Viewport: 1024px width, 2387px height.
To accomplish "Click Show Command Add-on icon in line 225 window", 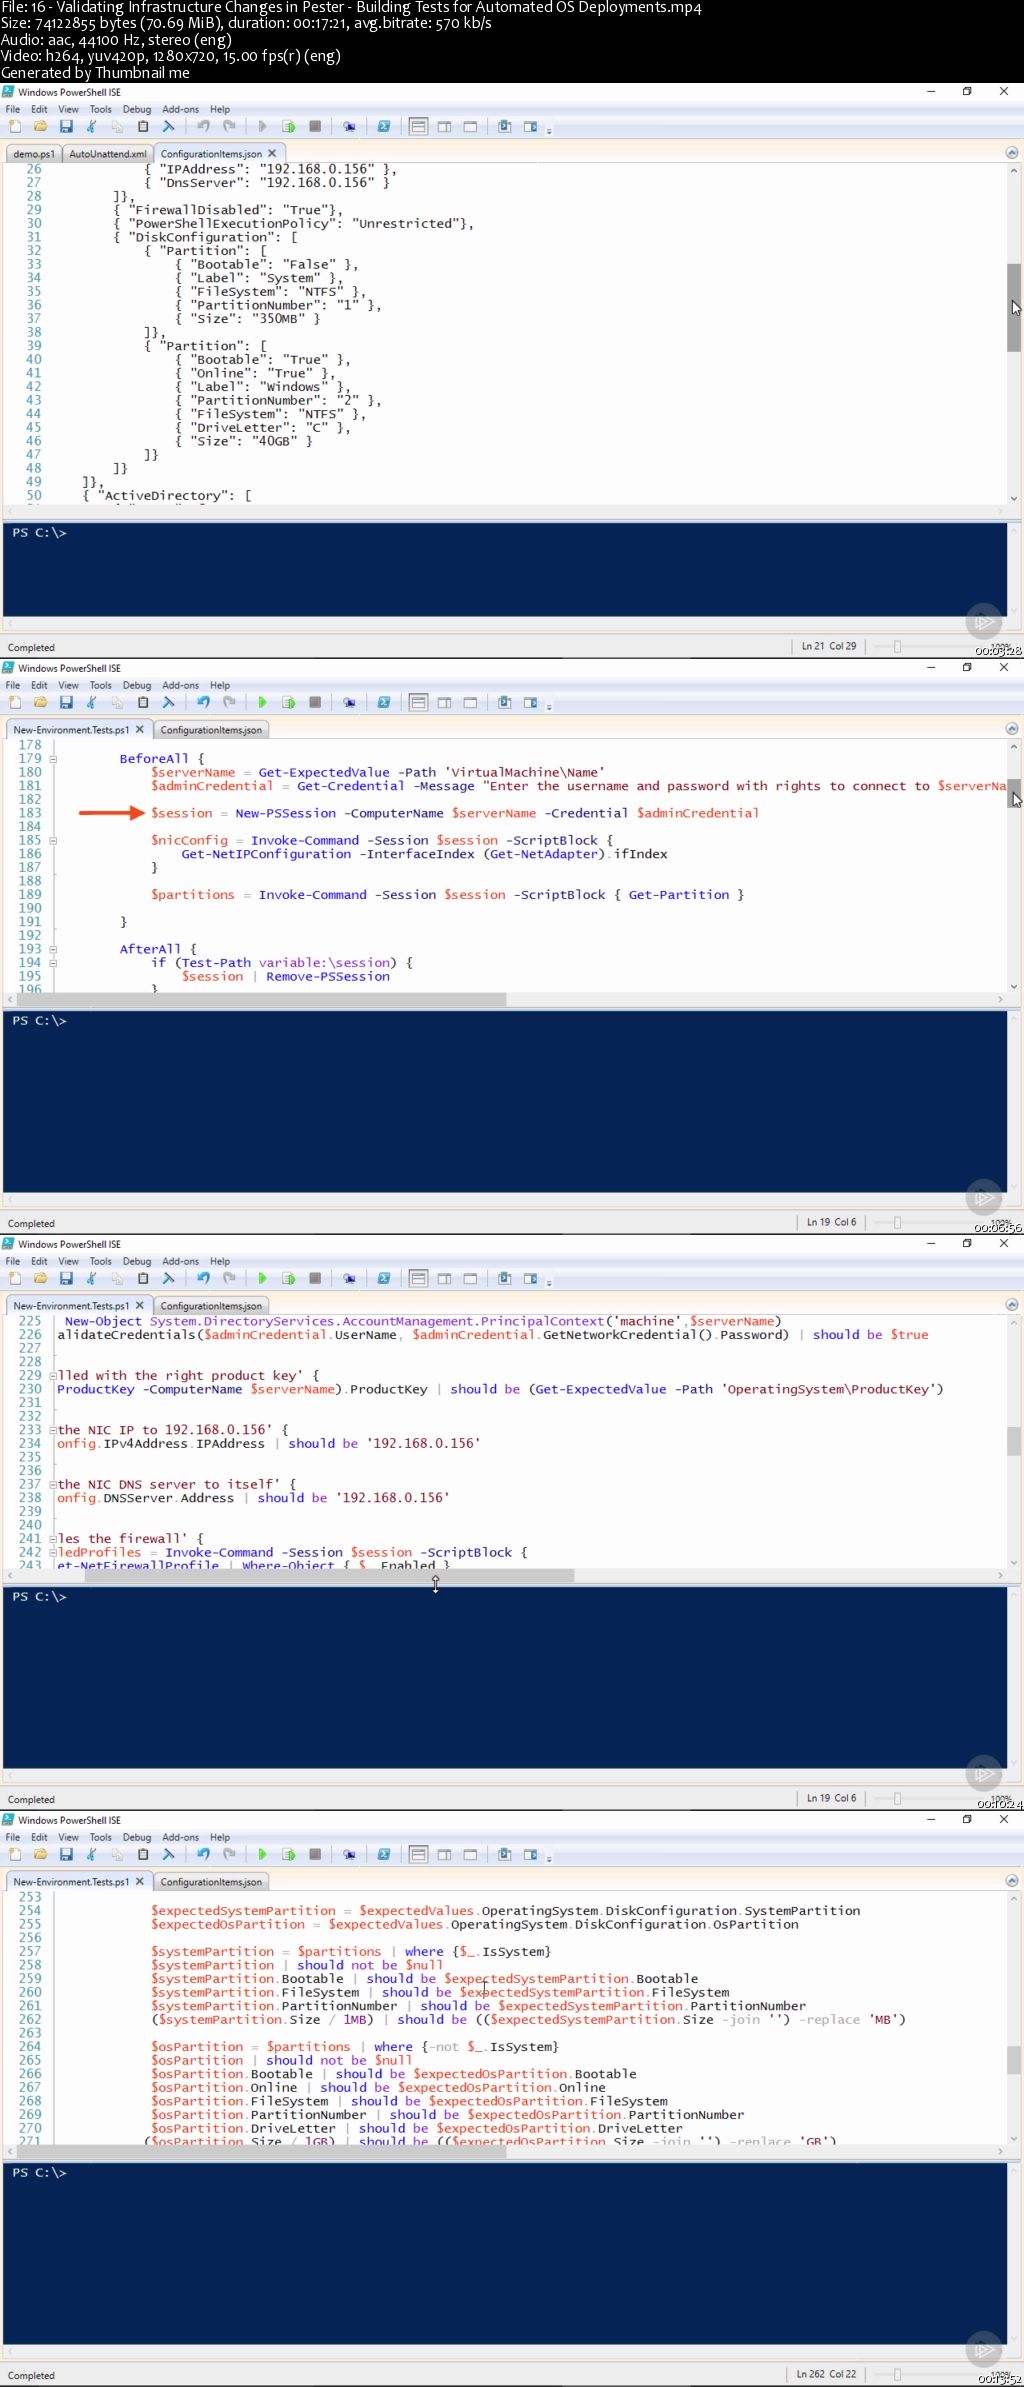I will 531,1279.
